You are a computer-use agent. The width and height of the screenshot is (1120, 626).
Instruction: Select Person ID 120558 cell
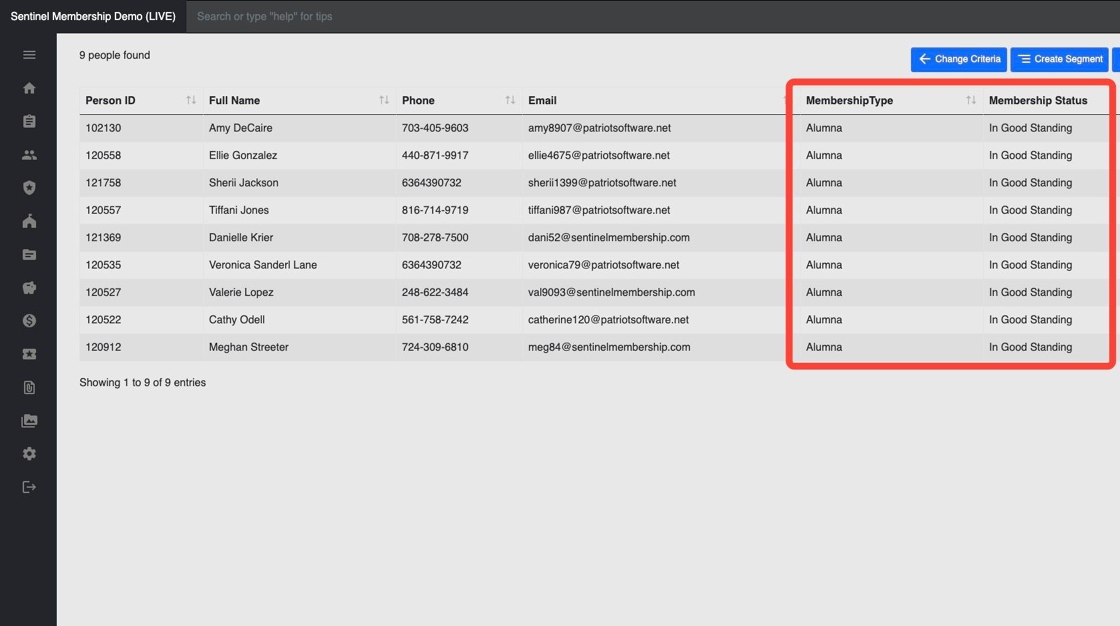pos(104,155)
